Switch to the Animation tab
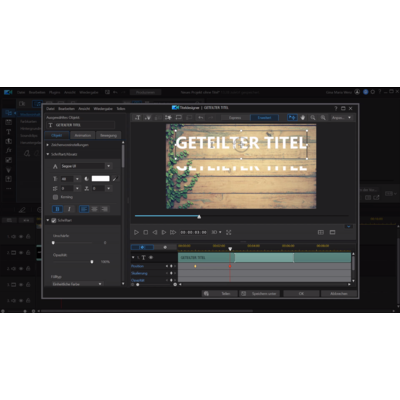 coord(83,135)
